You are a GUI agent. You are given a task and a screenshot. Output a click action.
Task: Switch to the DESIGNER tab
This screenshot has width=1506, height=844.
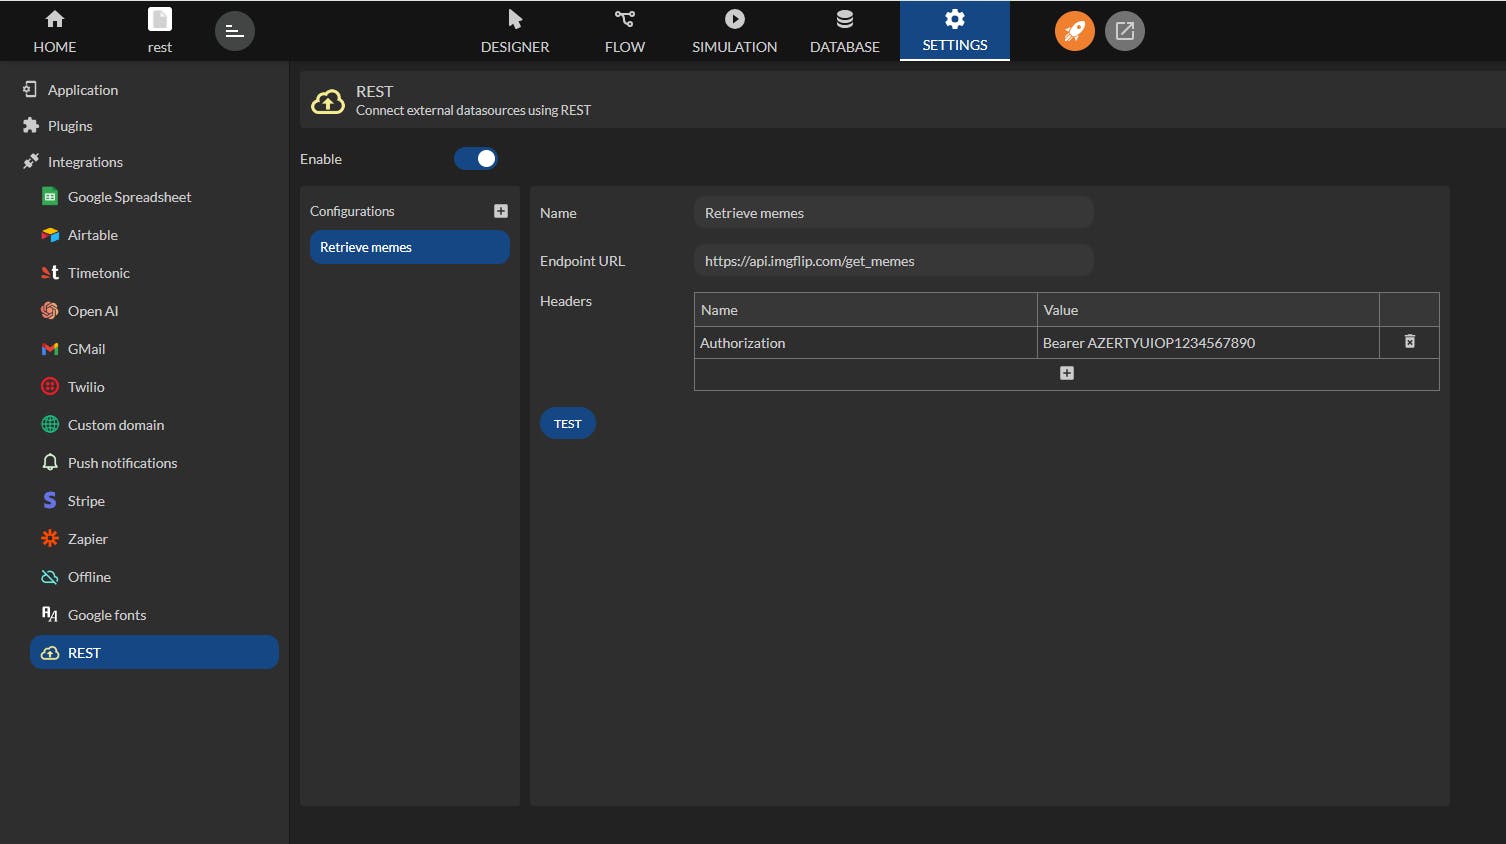click(x=515, y=31)
